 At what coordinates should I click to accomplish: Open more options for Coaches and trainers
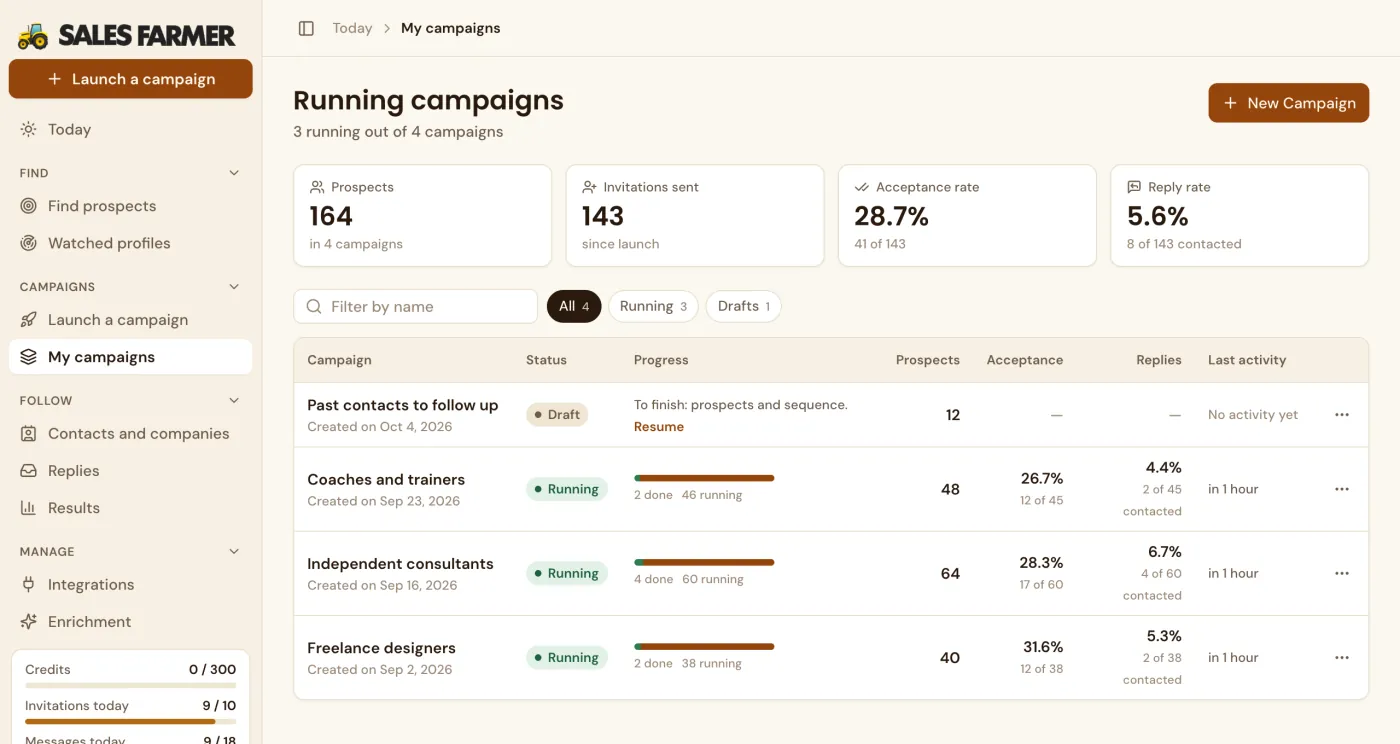[x=1342, y=489]
